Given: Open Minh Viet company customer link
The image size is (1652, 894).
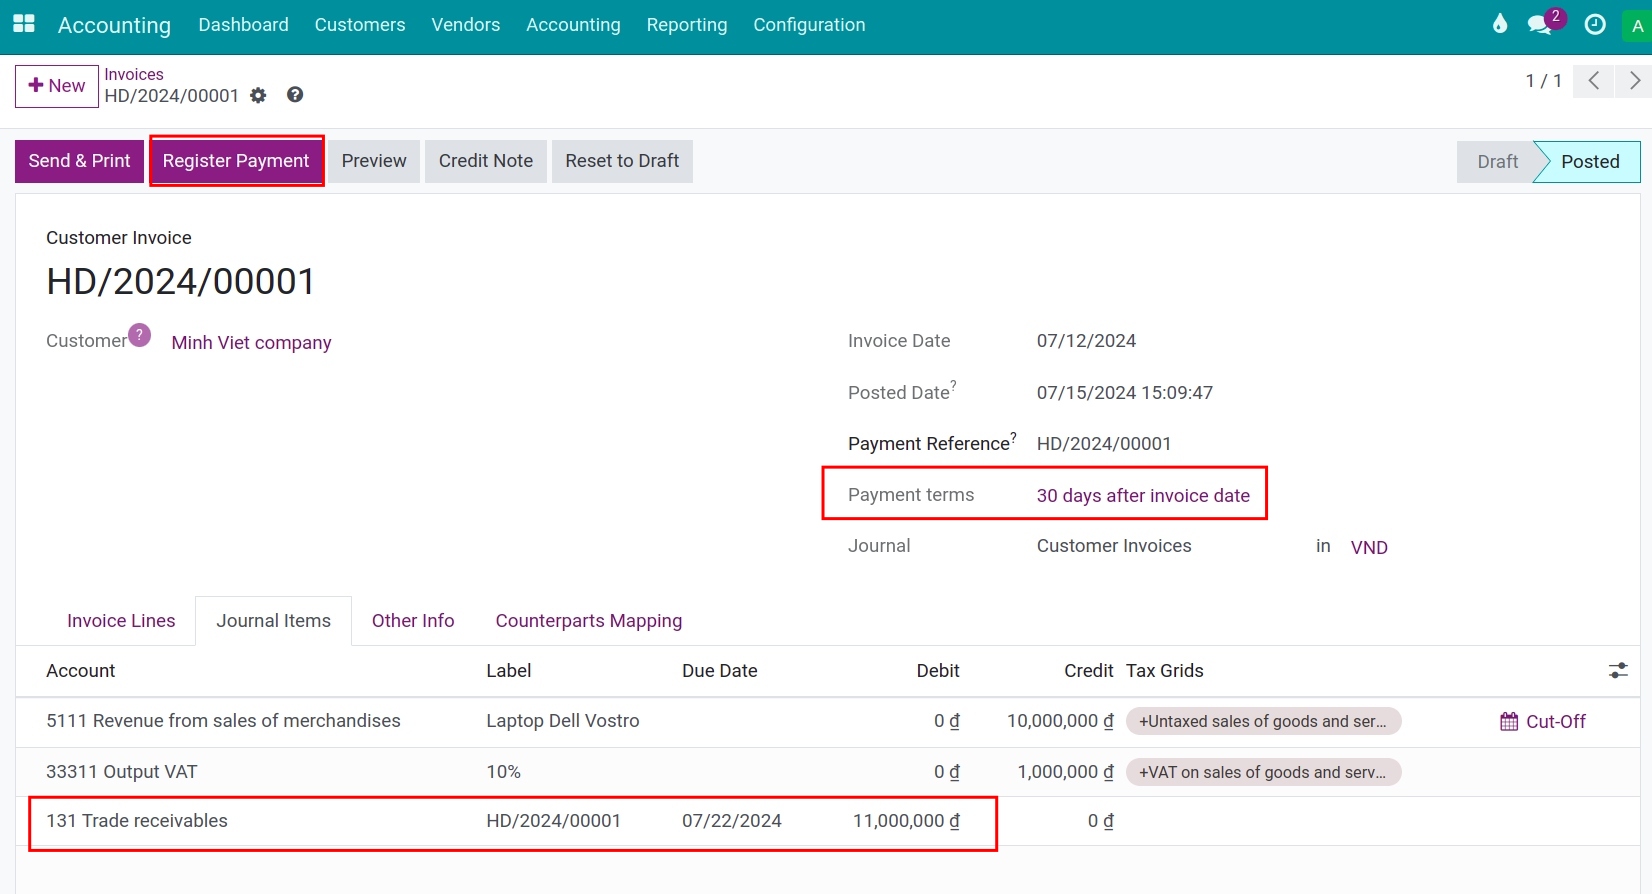Looking at the screenshot, I should (x=251, y=343).
